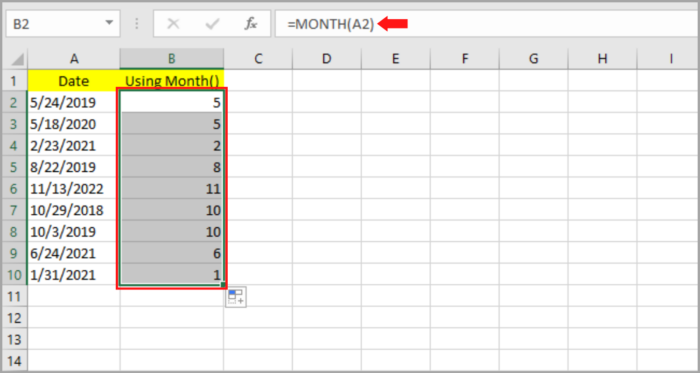Click the yellow Date header cell
700x373 pixels.
[x=74, y=81]
